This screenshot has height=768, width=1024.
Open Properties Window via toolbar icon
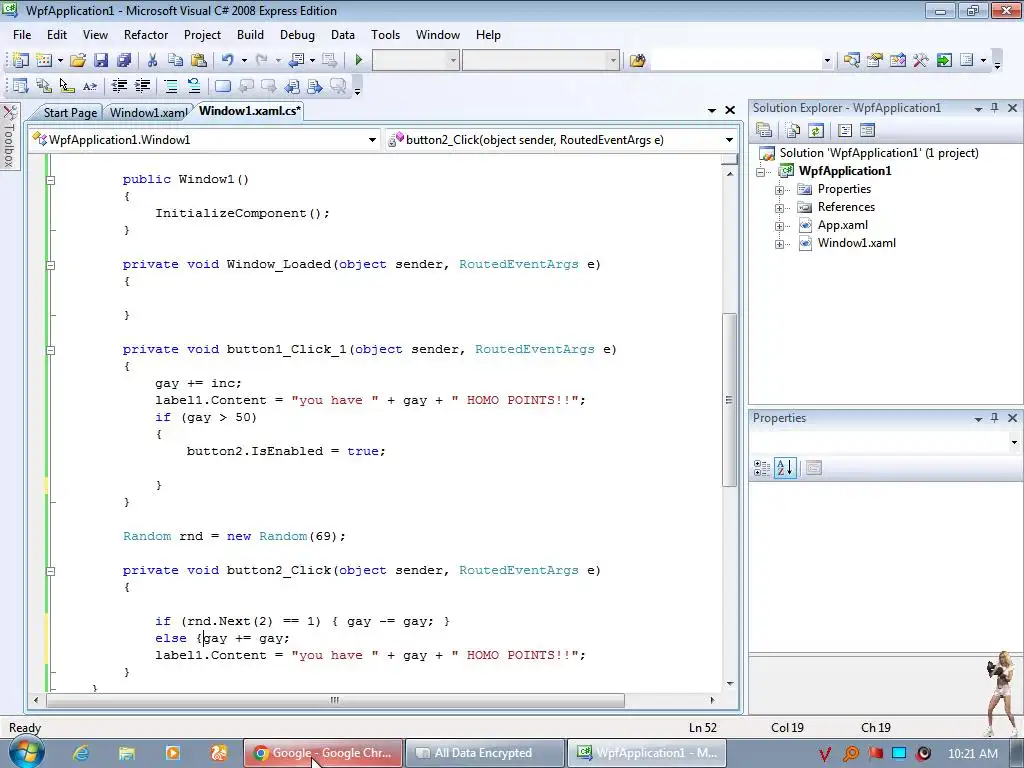tap(874, 60)
